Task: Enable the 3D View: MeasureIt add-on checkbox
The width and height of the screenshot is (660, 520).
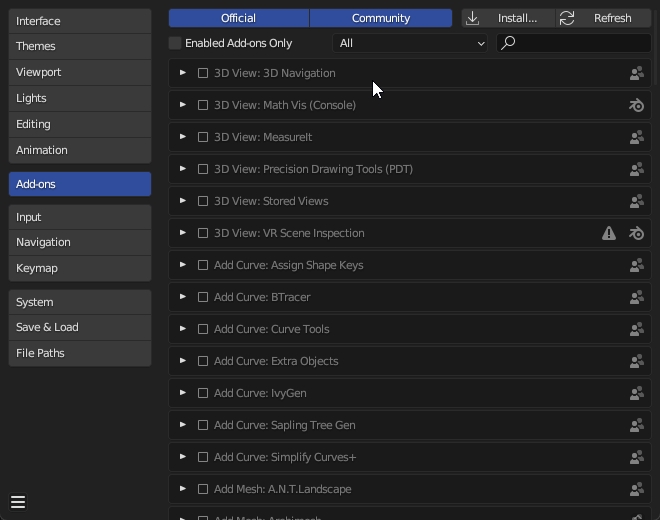Action: pyautogui.click(x=203, y=137)
